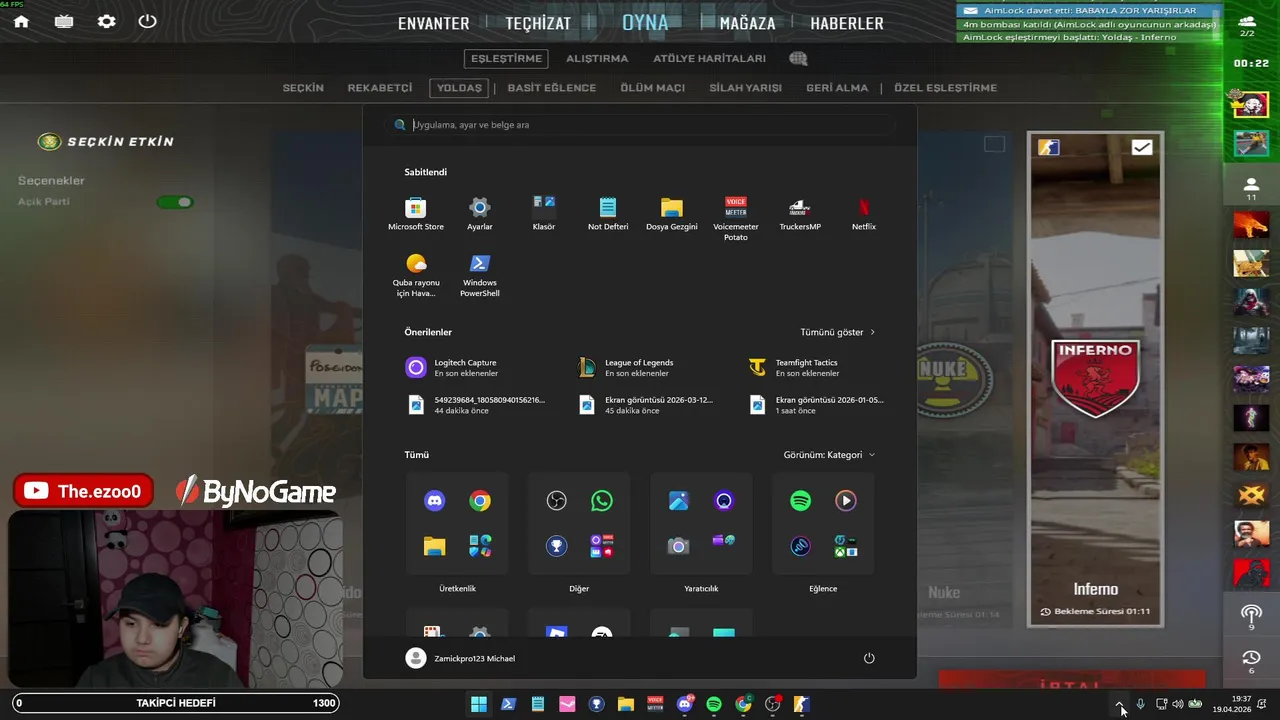
Task: Open the Camera app in Yaratıcılık category
Action: pyautogui.click(x=678, y=546)
